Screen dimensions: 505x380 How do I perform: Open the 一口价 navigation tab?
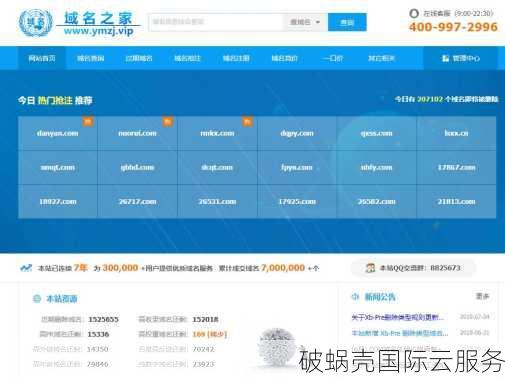(333, 58)
